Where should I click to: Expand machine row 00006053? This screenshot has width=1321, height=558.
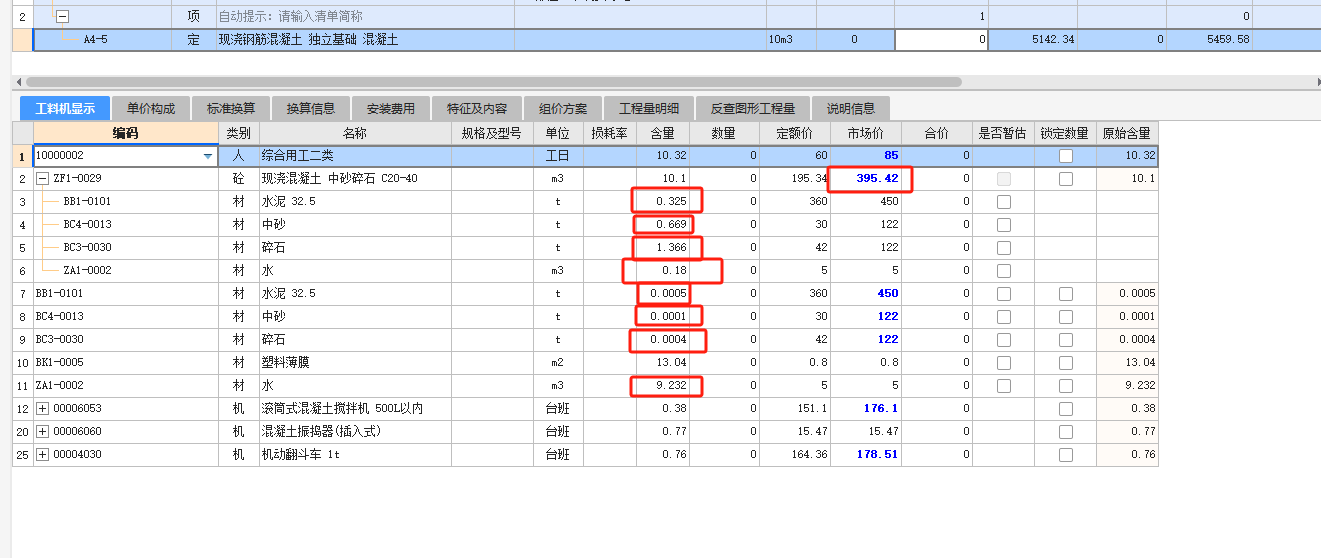coord(42,409)
